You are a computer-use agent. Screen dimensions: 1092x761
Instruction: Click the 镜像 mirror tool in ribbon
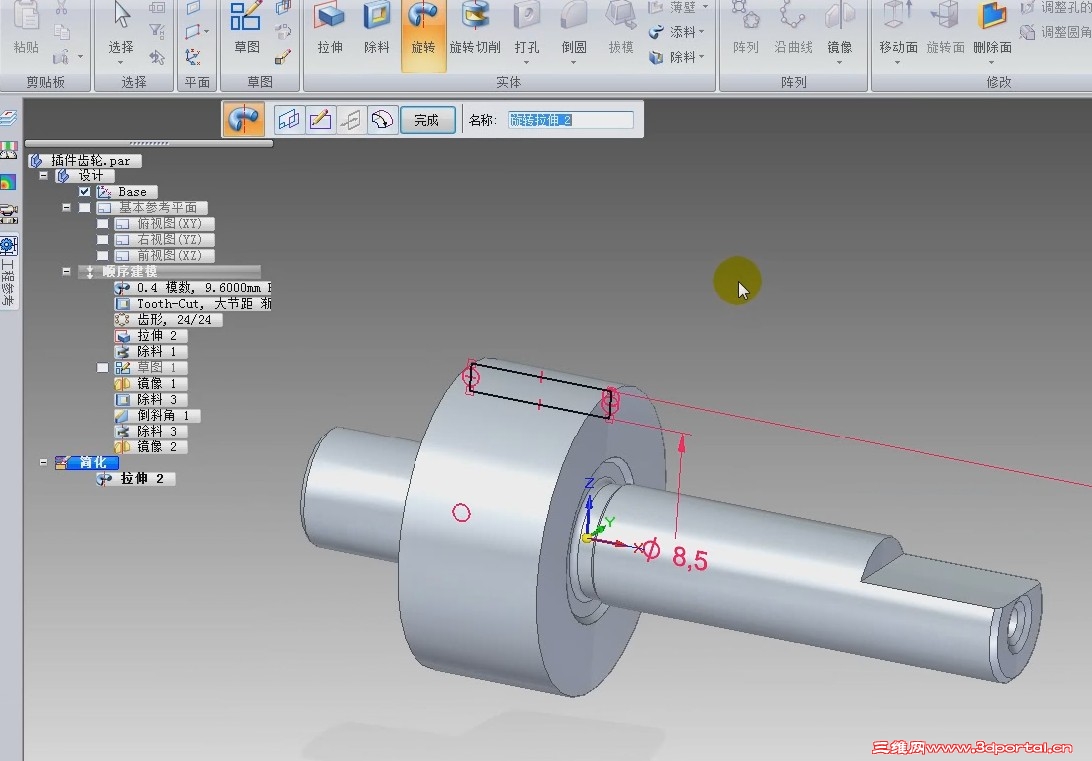[840, 26]
